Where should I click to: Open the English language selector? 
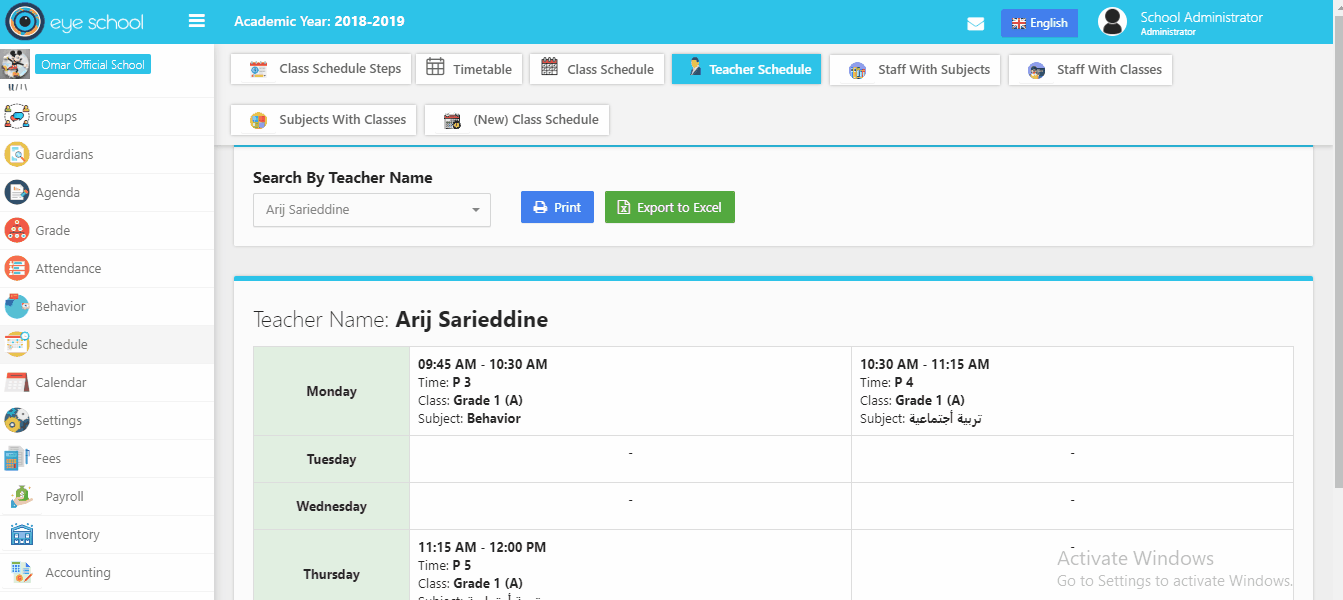(1039, 23)
